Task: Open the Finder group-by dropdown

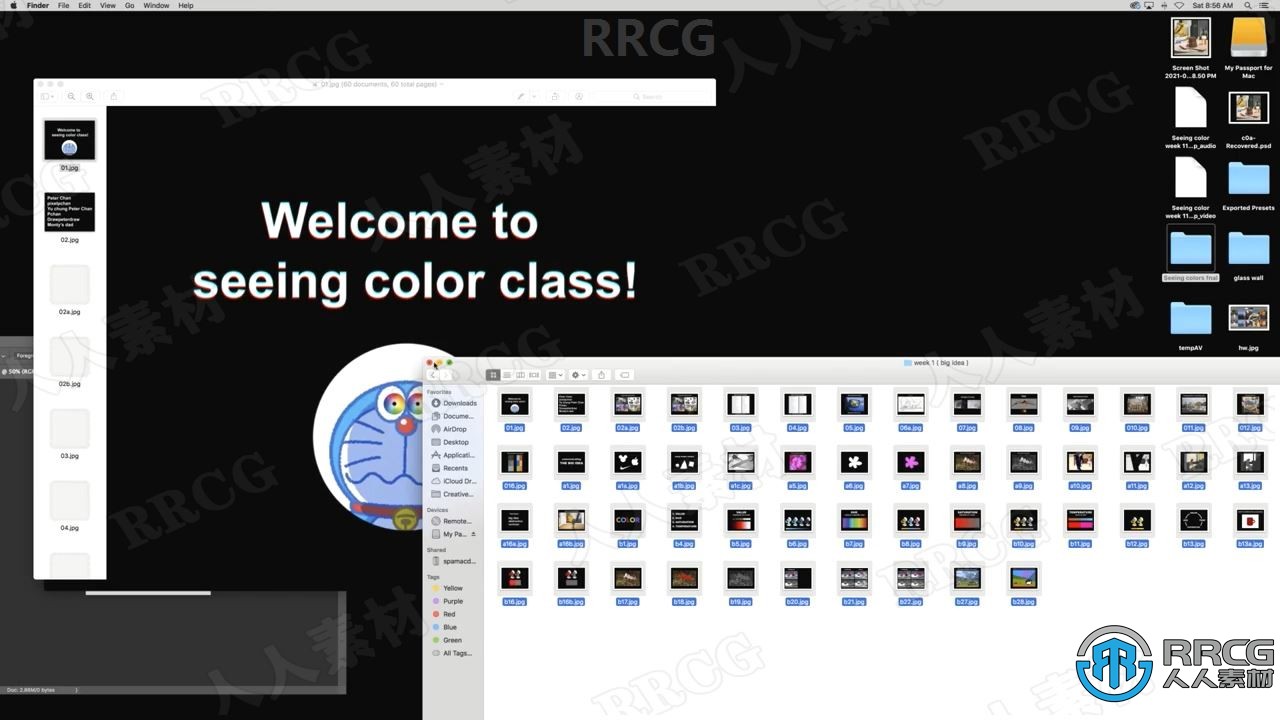Action: coord(554,375)
